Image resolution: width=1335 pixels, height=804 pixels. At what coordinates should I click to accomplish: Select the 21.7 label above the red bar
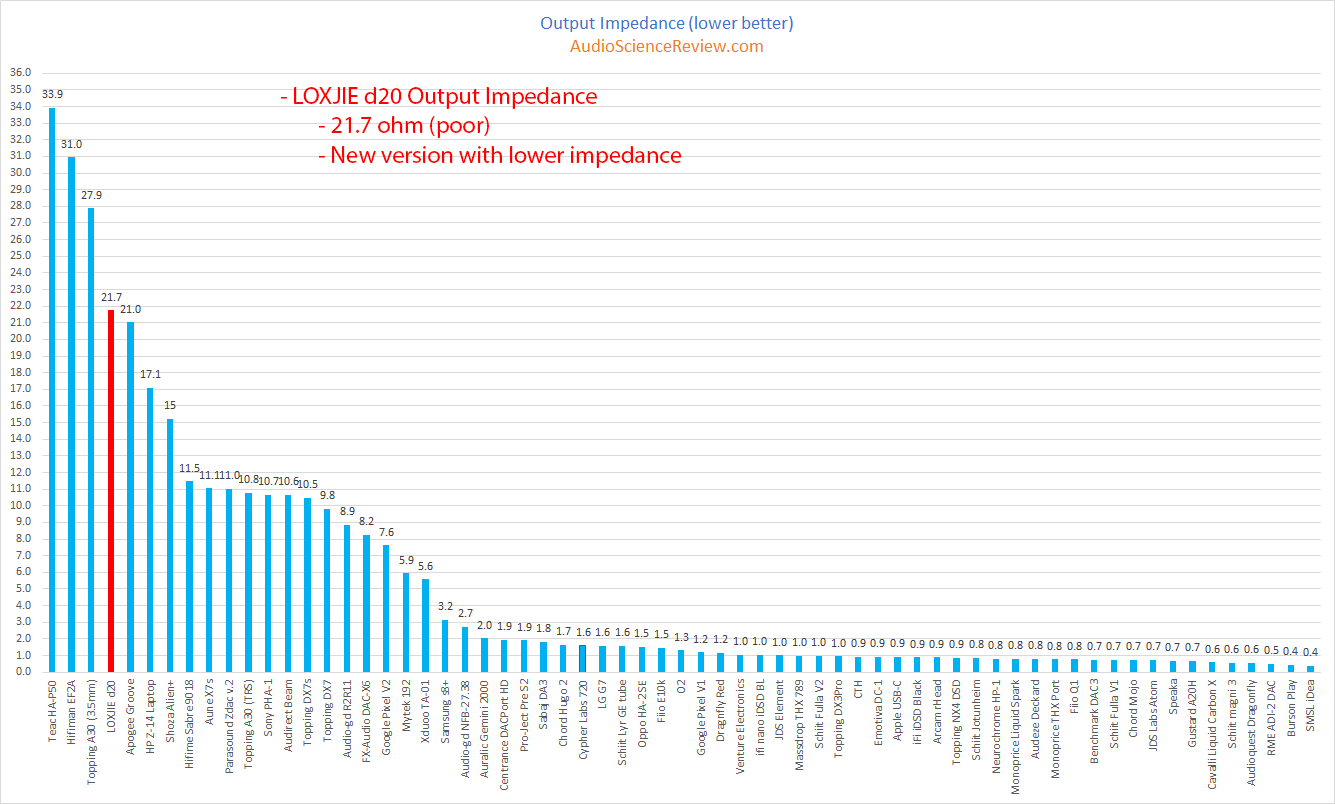pos(111,298)
